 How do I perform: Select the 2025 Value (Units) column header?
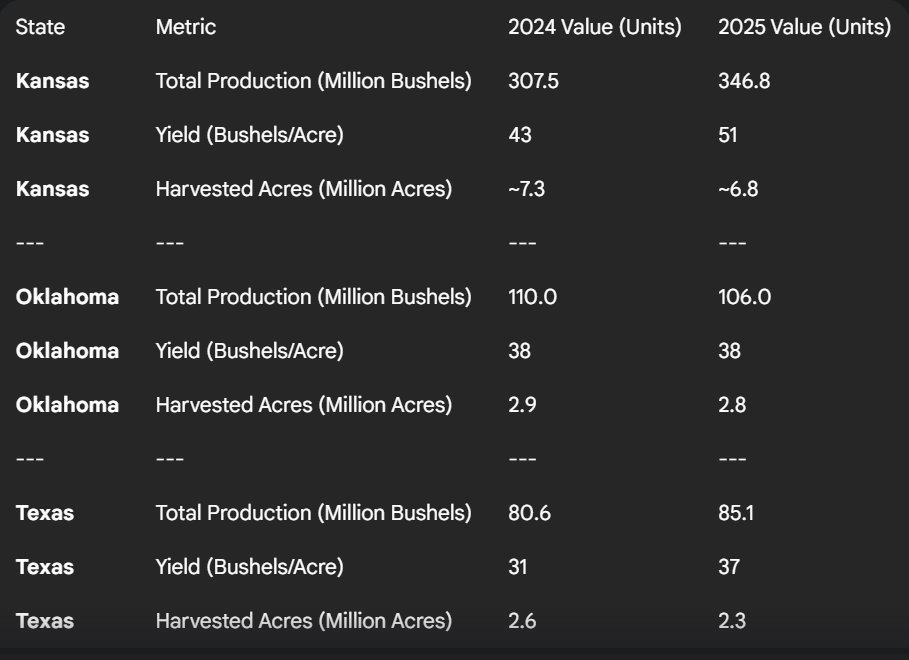pos(804,28)
